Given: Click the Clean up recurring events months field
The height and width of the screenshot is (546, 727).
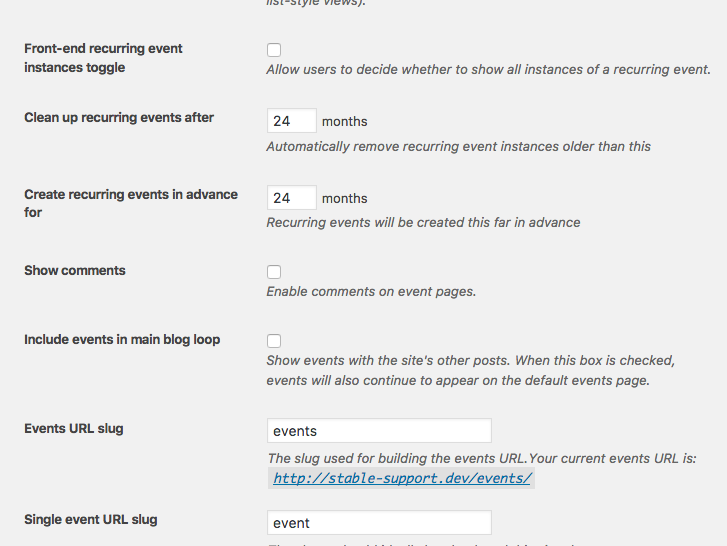Looking at the screenshot, I should click(292, 121).
